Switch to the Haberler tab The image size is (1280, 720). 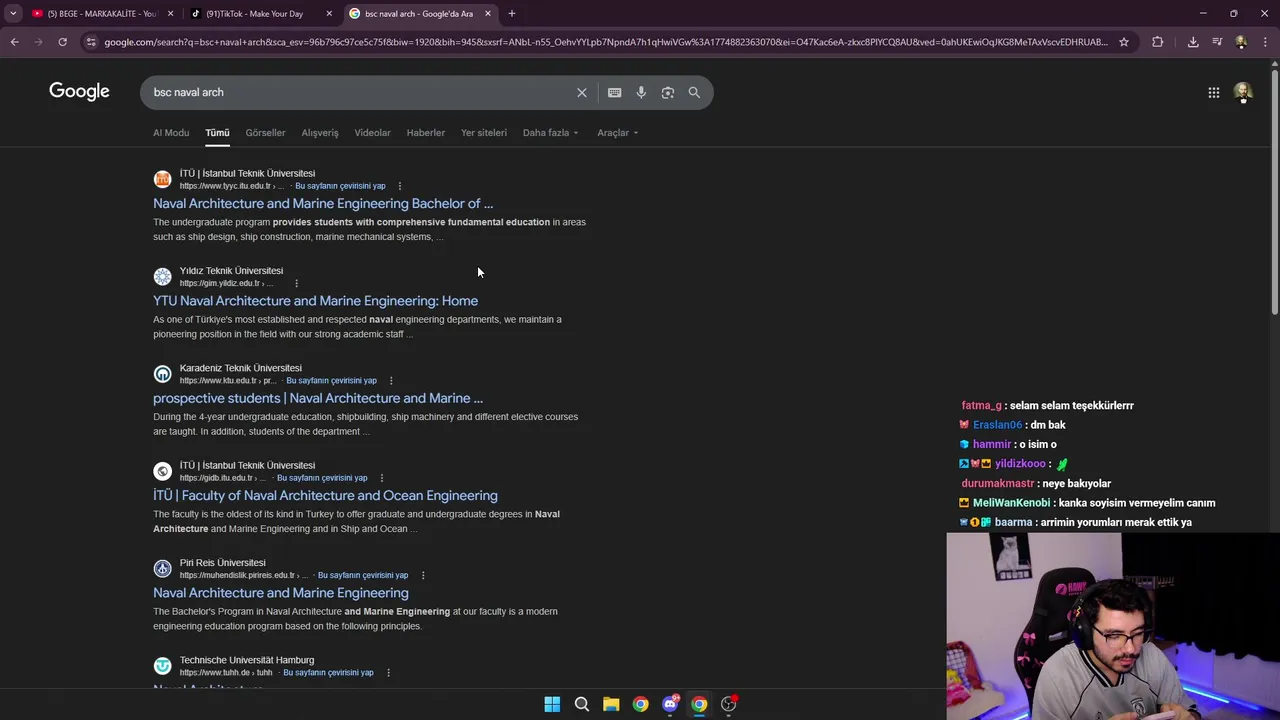click(x=425, y=133)
